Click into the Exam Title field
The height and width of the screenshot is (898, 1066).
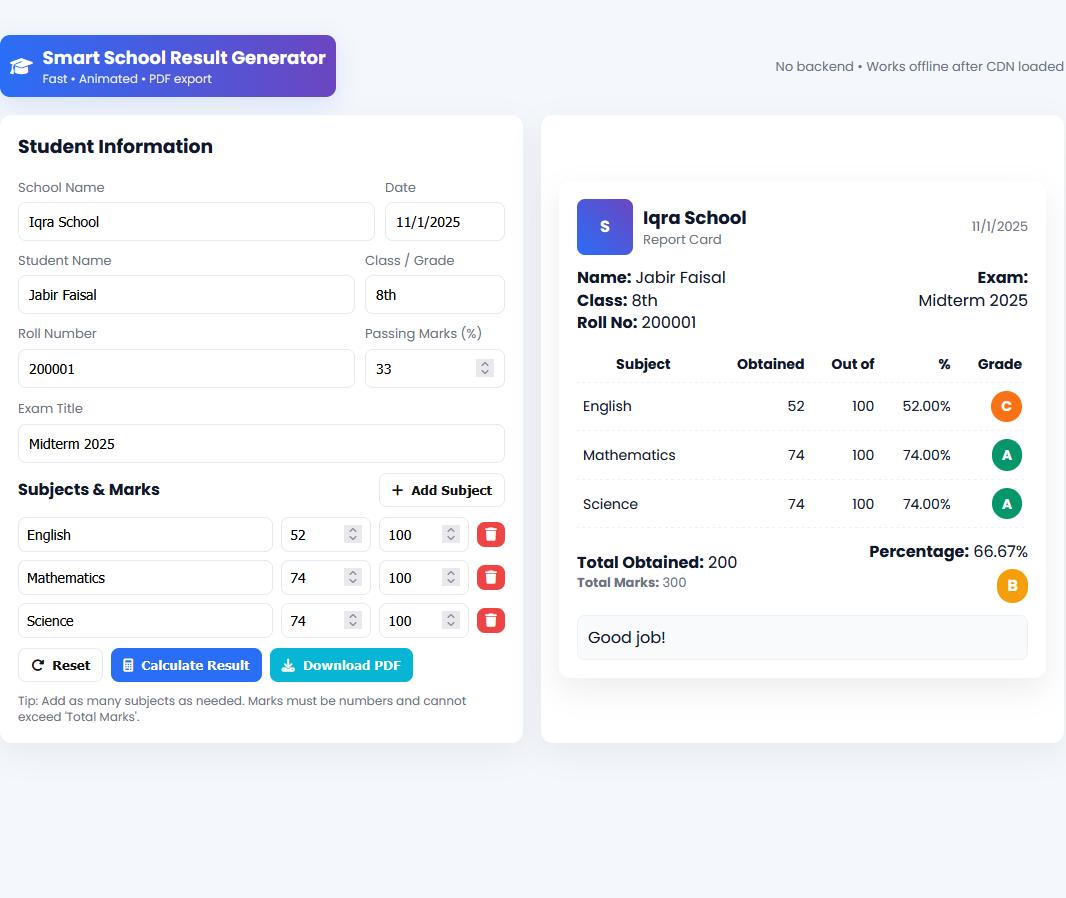click(x=261, y=444)
